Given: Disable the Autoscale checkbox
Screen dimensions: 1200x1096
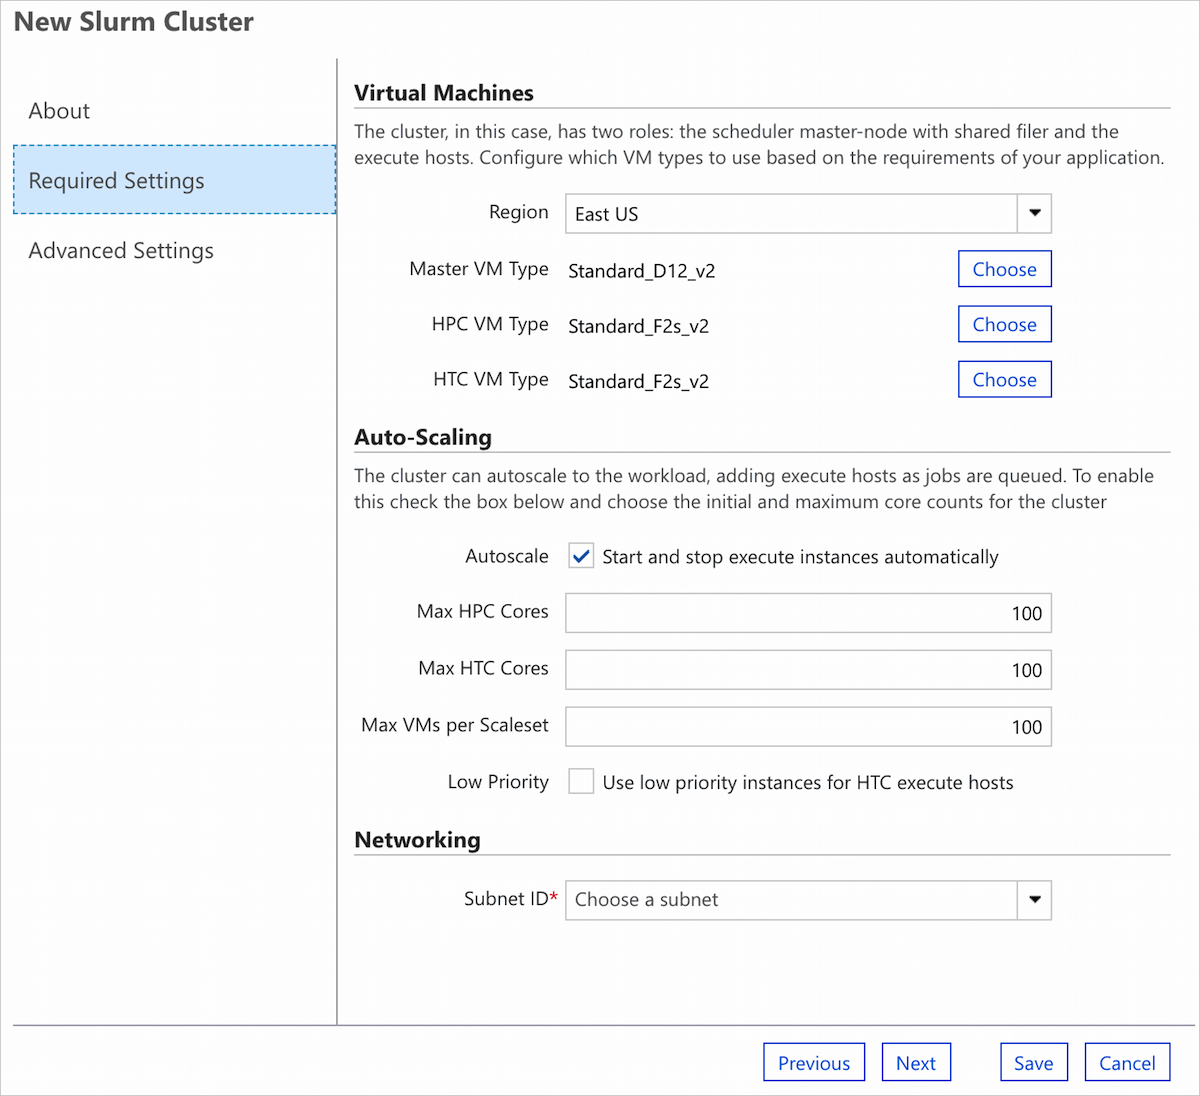Looking at the screenshot, I should pos(581,557).
